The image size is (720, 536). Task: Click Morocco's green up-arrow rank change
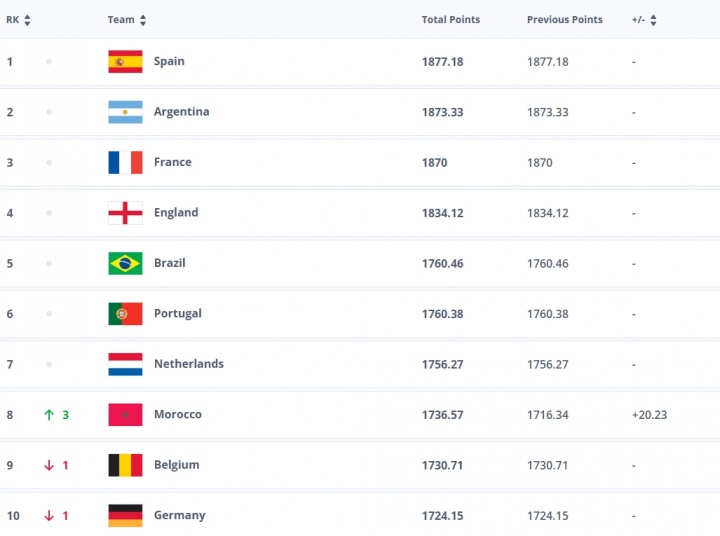pos(48,414)
